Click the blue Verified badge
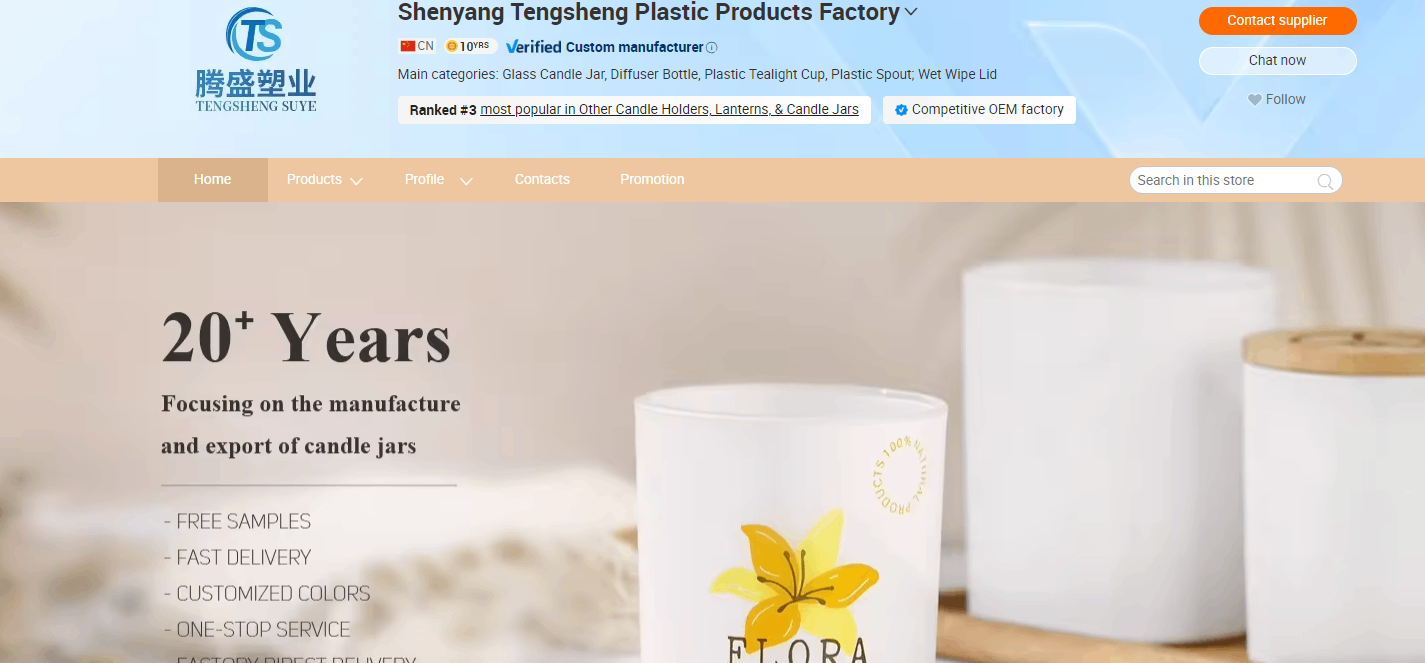Image resolution: width=1425 pixels, height=663 pixels. point(534,47)
